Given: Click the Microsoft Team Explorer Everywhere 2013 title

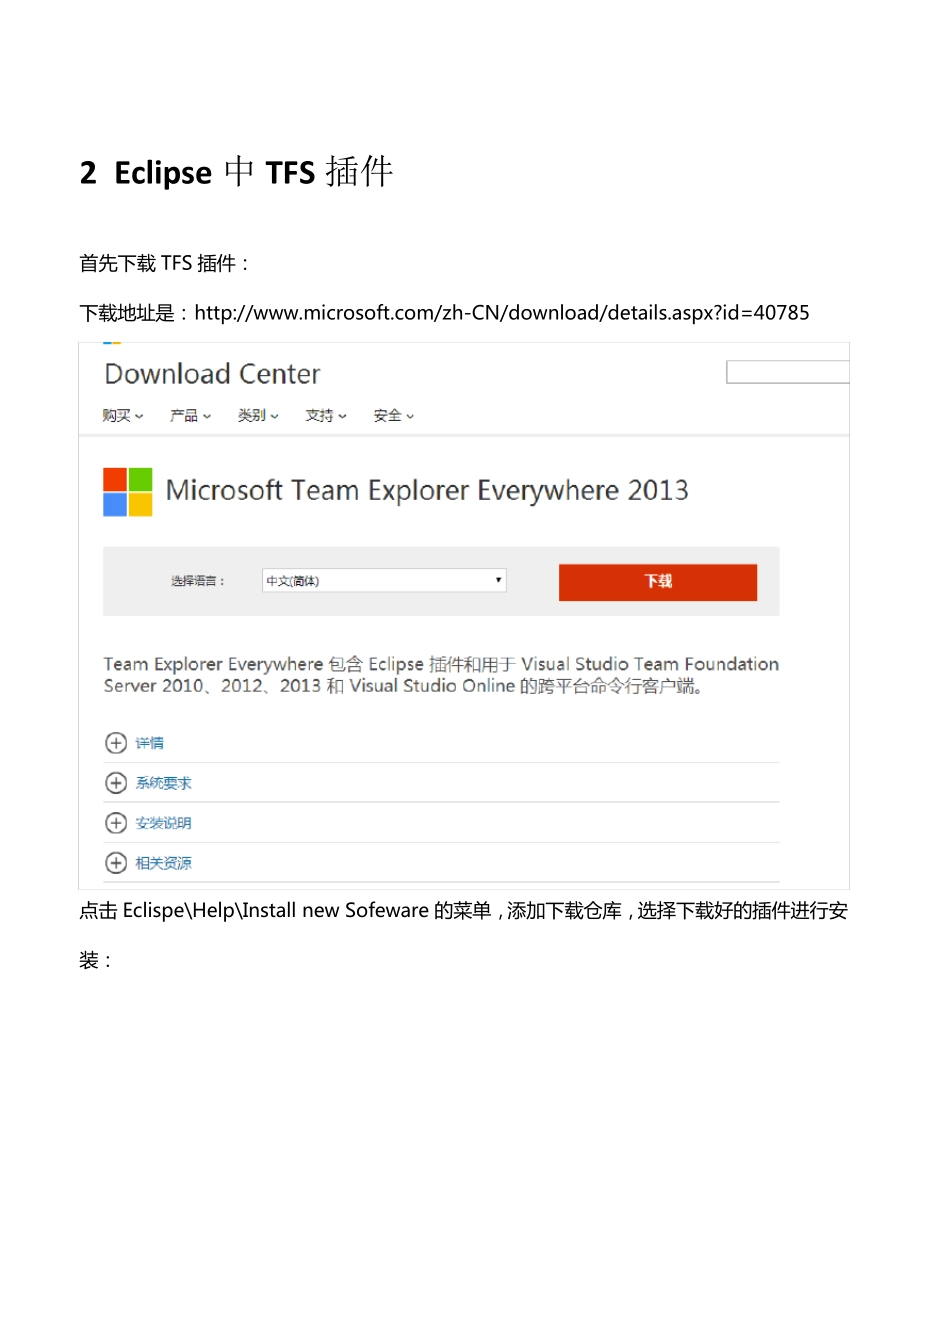Looking at the screenshot, I should click(x=427, y=491).
